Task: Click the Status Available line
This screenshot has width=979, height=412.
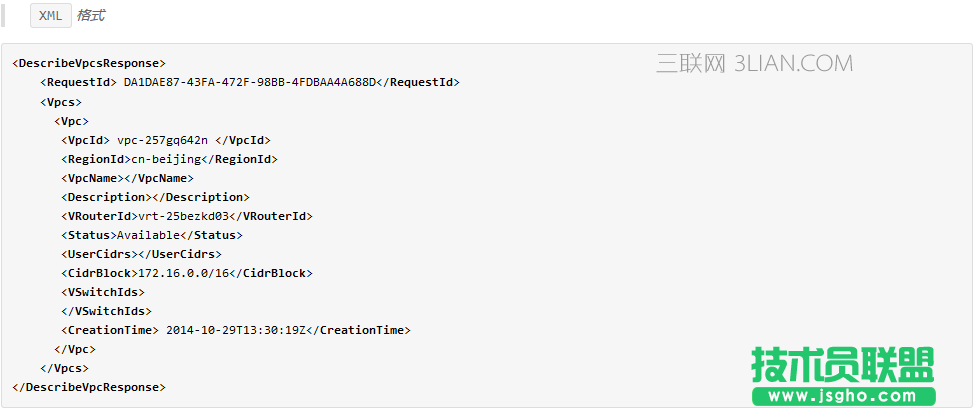Action: [152, 235]
